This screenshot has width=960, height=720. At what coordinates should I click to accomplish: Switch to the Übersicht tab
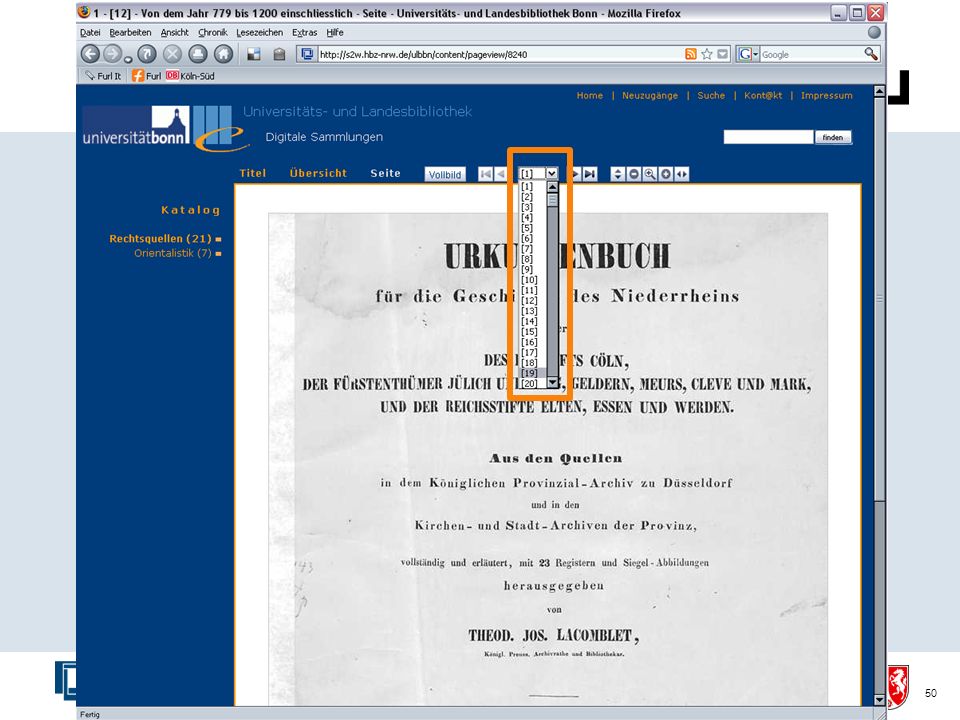pos(318,173)
